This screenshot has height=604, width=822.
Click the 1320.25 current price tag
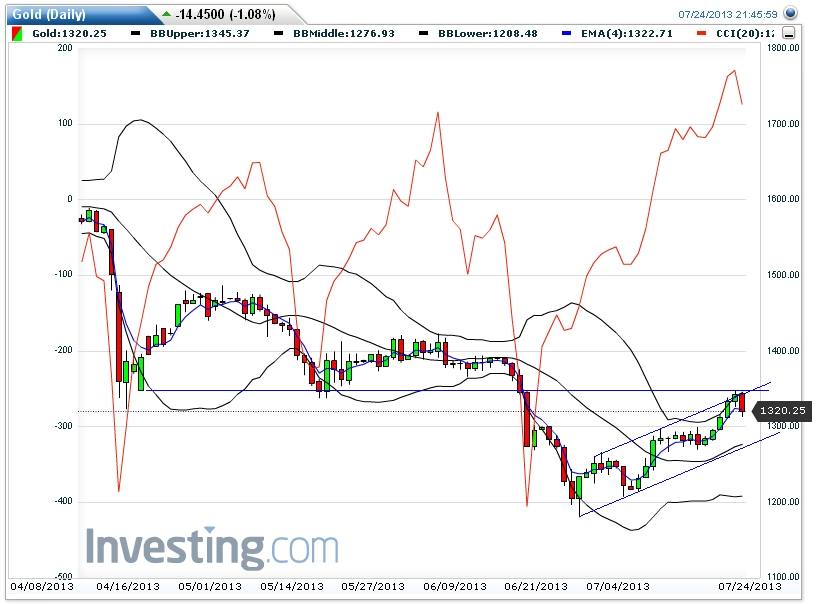point(782,410)
